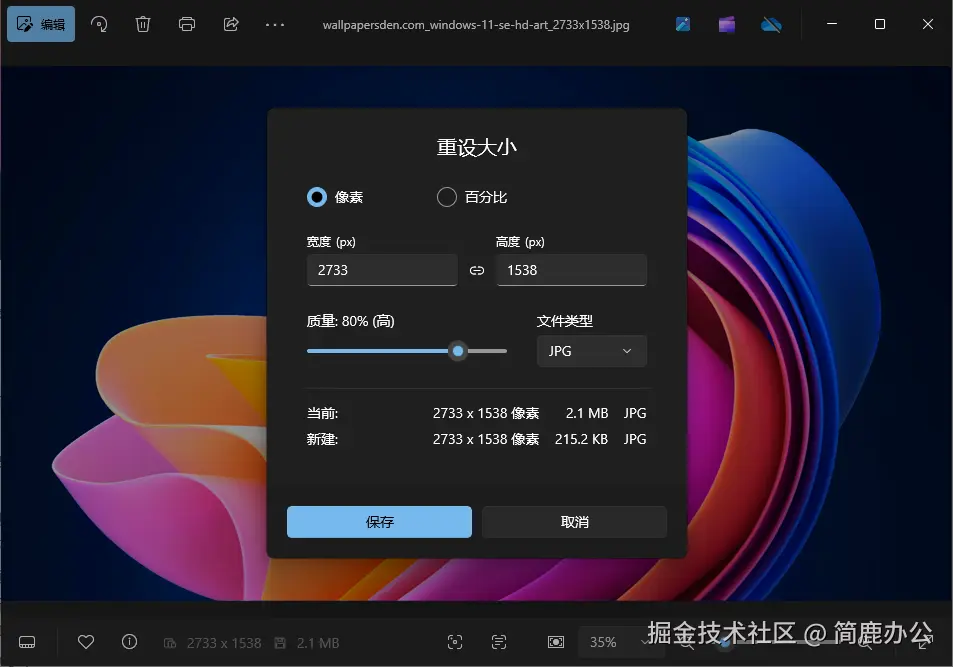Fit the image to the window
953x667 pixels.
click(x=555, y=642)
